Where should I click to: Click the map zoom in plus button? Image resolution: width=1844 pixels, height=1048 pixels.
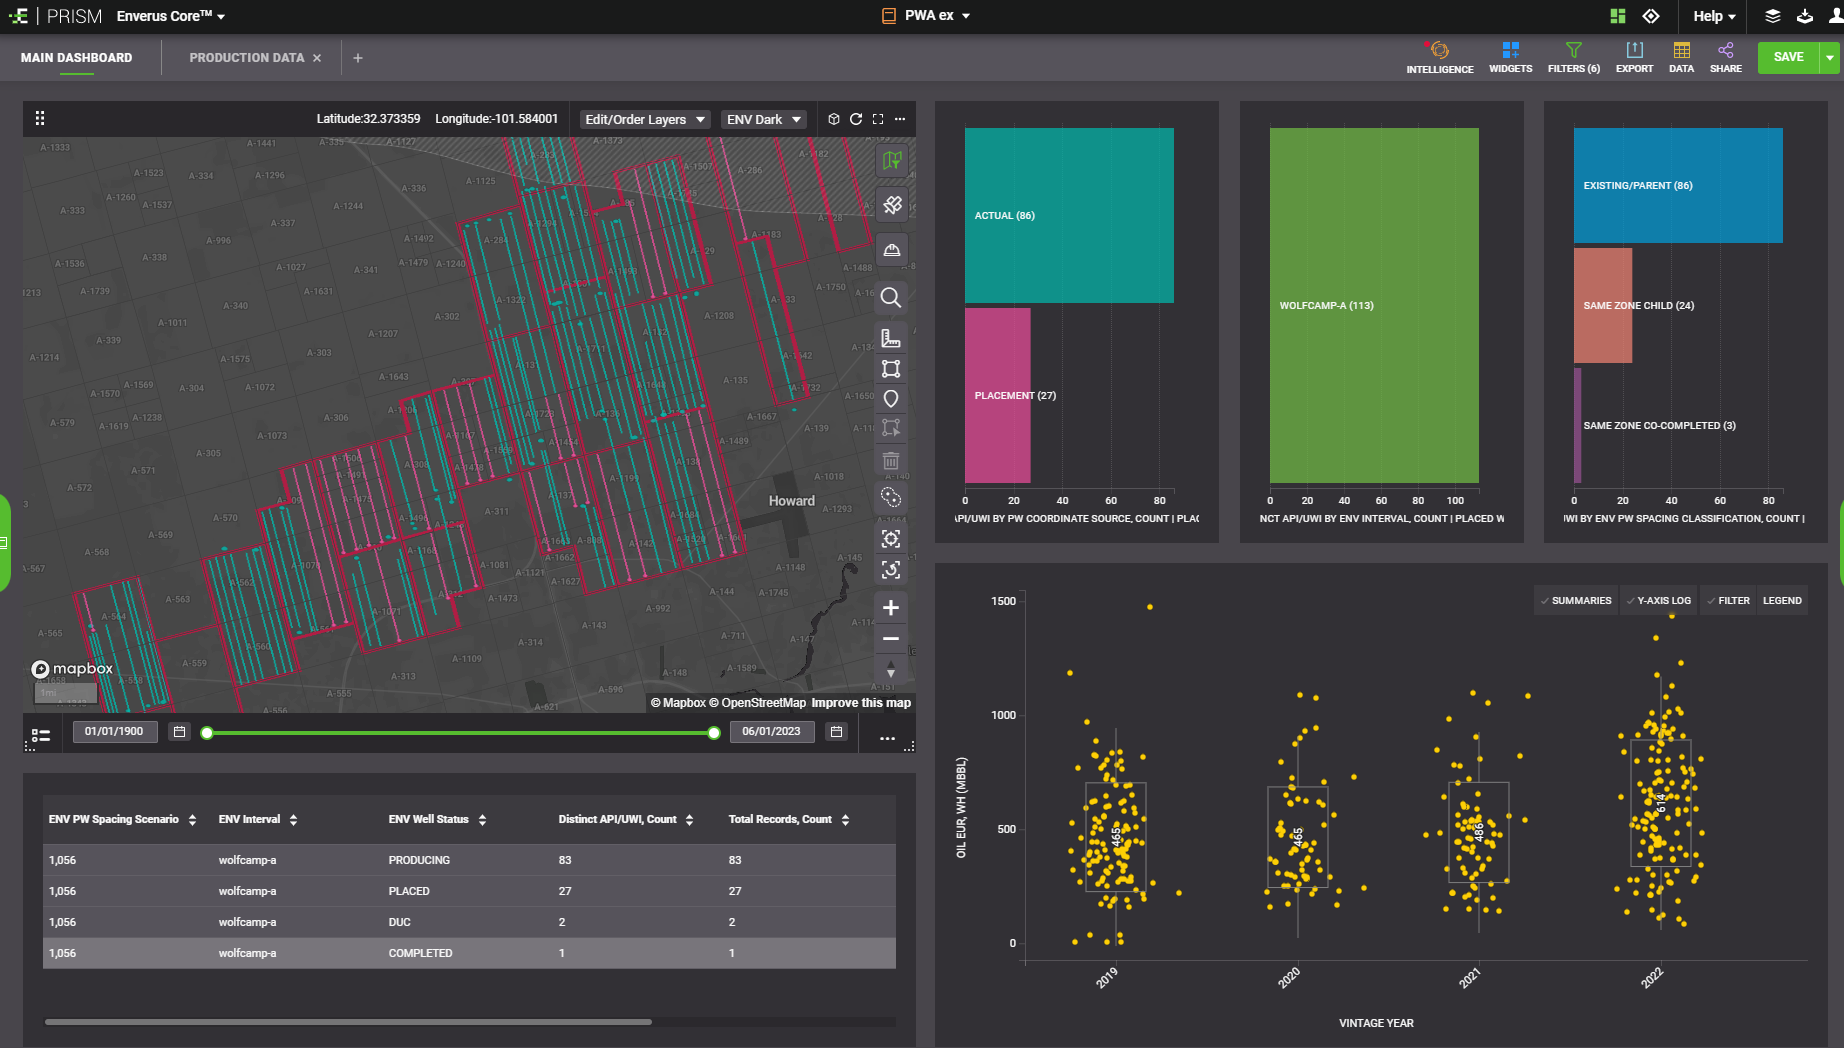(x=890, y=608)
